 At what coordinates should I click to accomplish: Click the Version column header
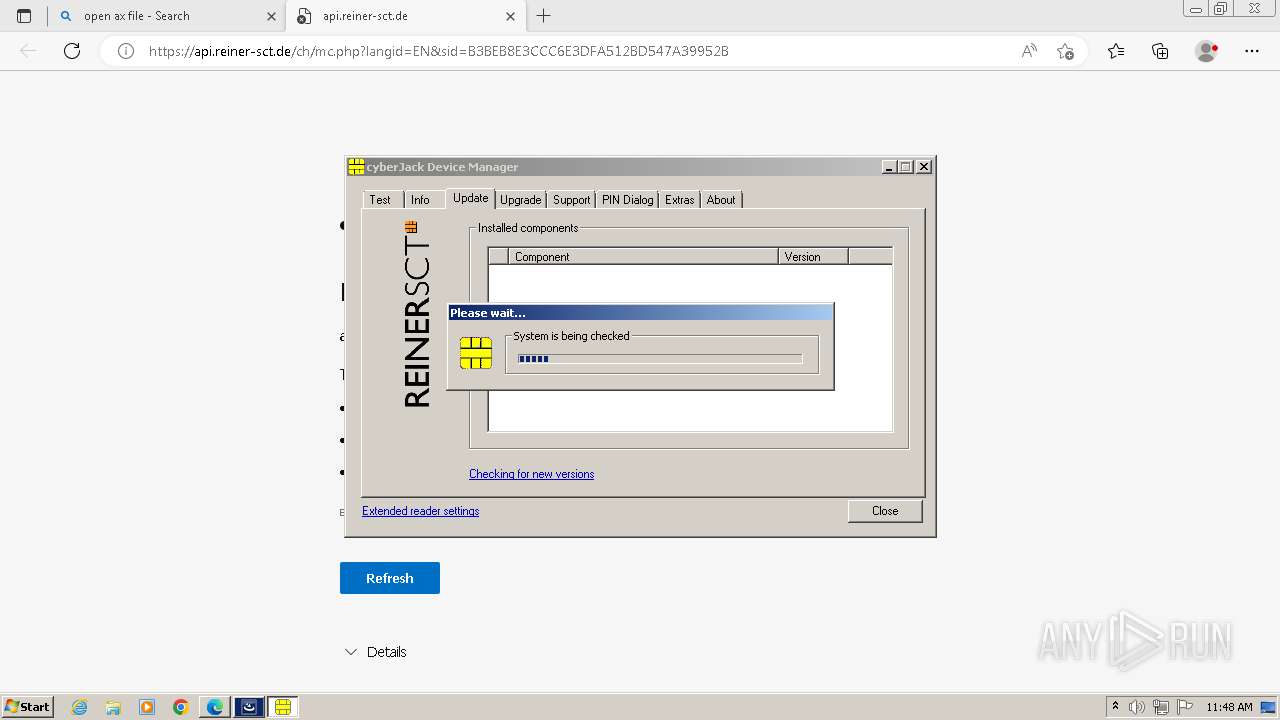(x=813, y=257)
